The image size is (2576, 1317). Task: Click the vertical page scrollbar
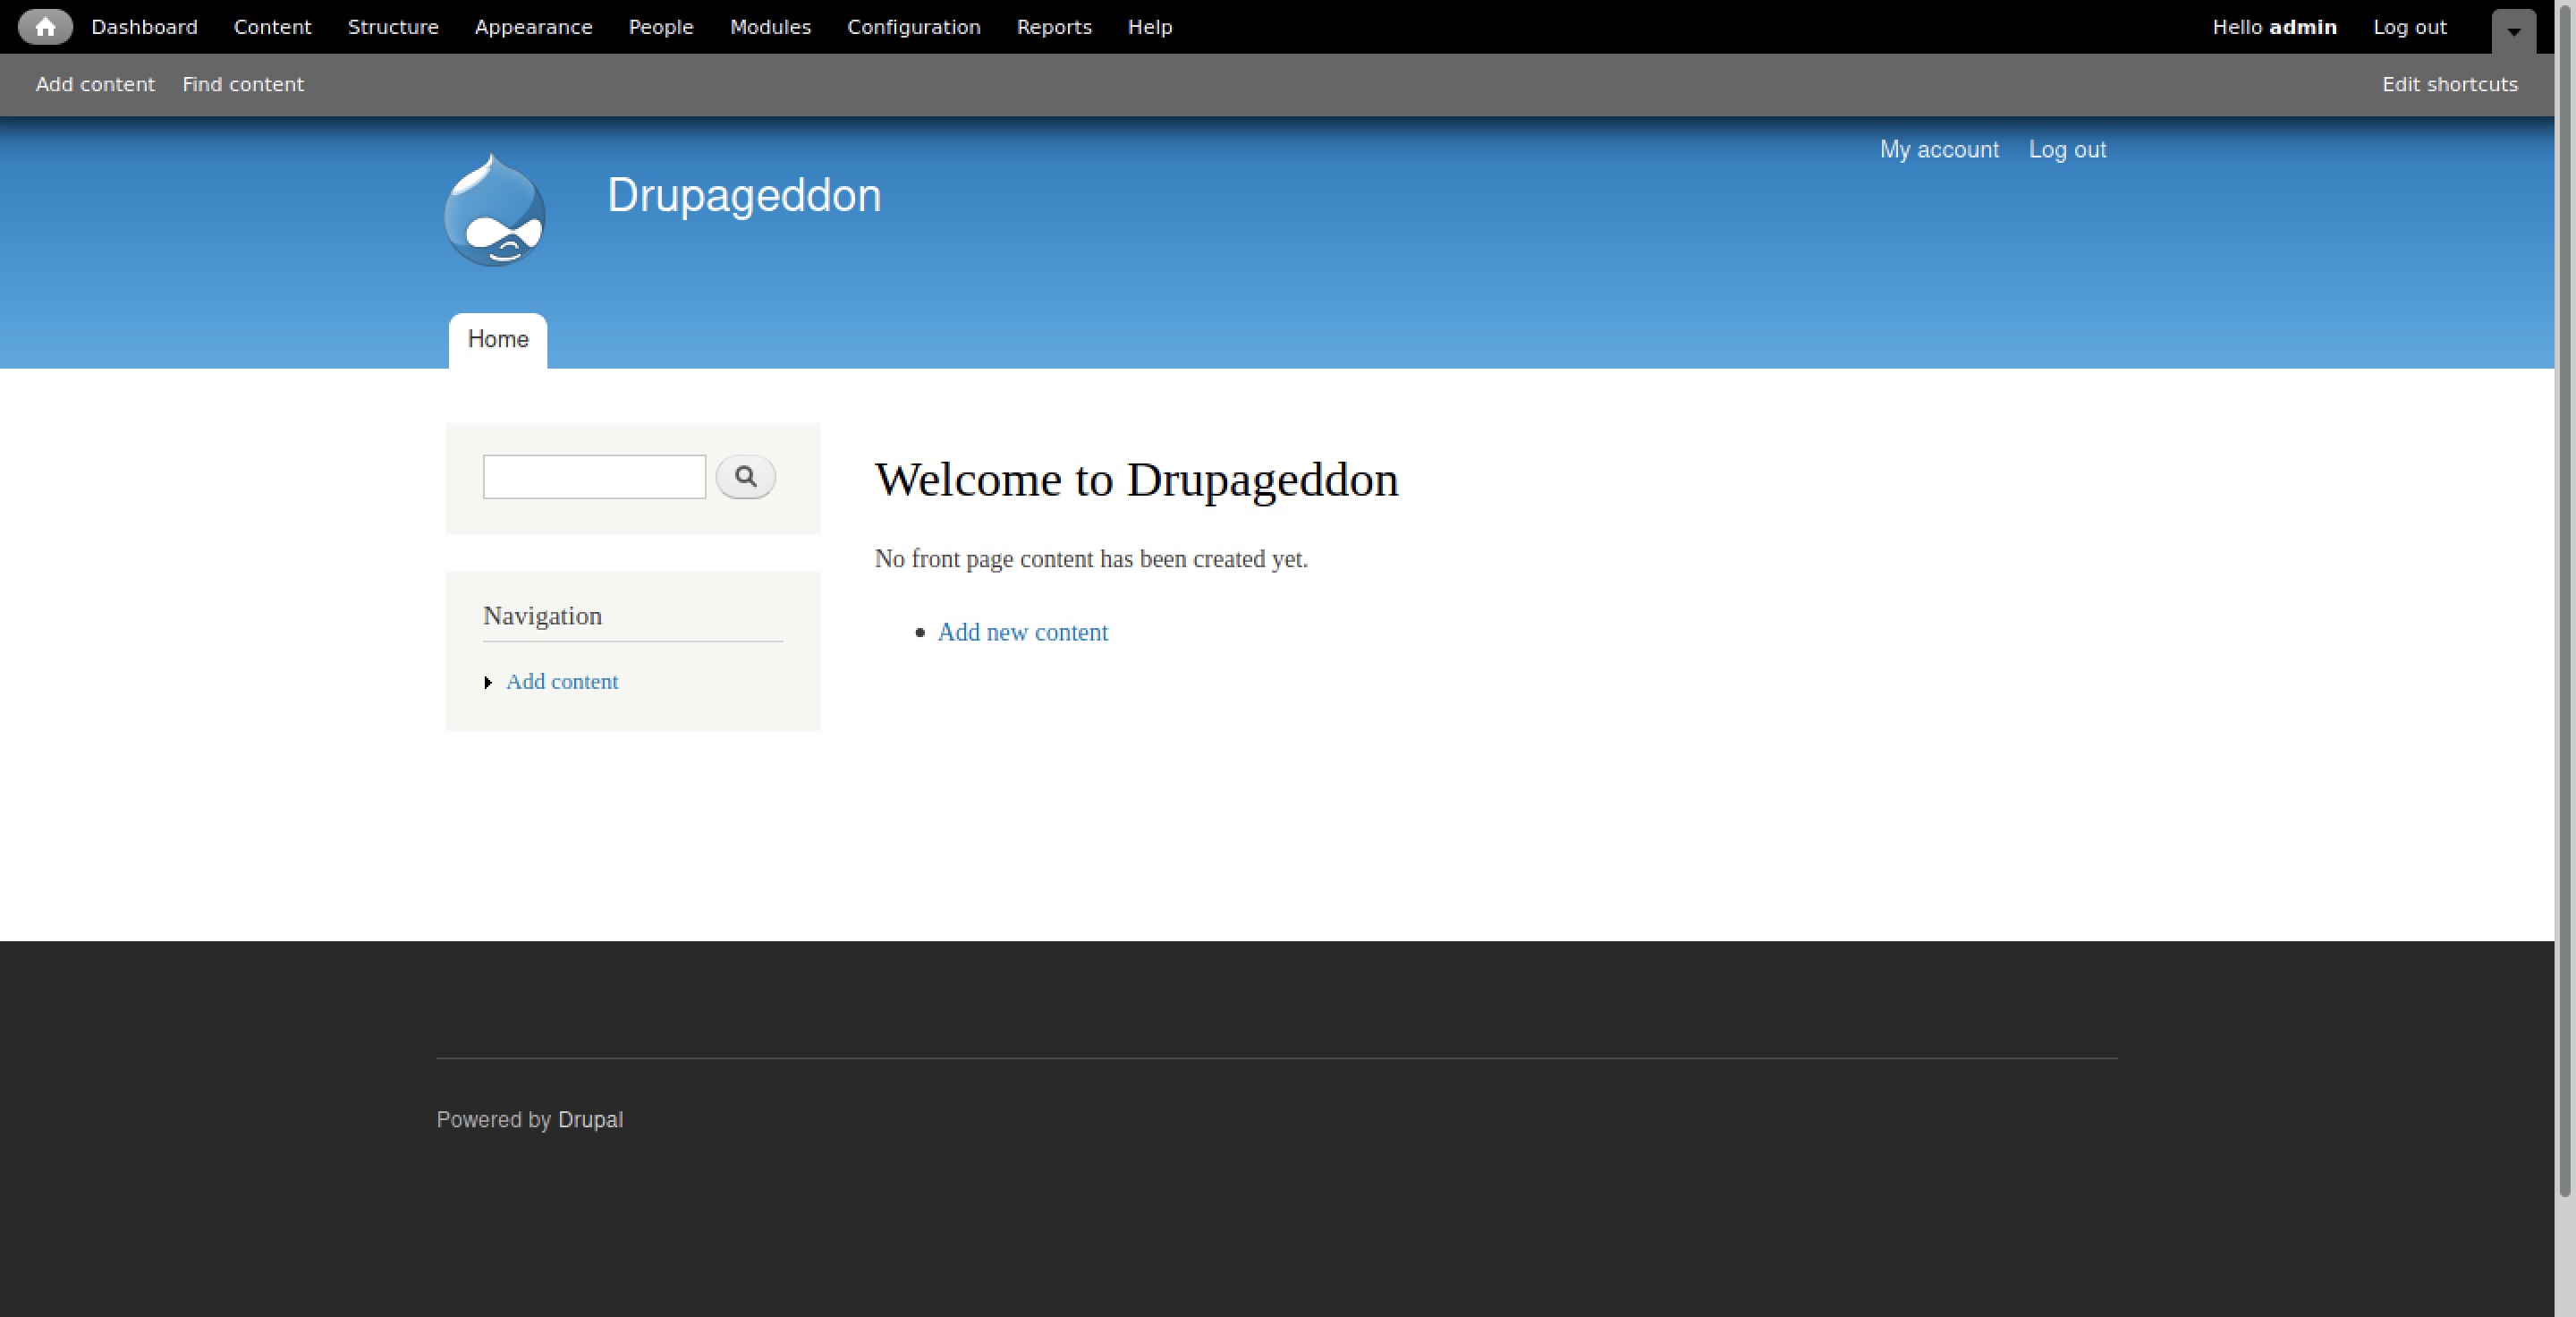coord(2564,600)
